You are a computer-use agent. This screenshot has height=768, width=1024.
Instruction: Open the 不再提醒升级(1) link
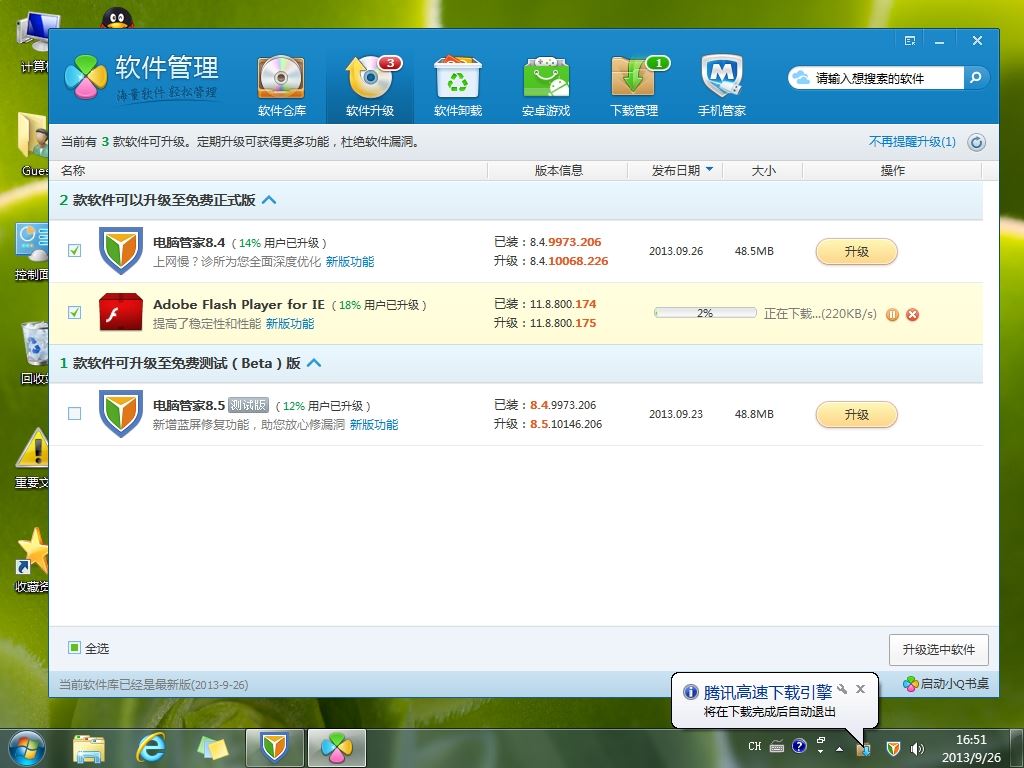pos(912,142)
